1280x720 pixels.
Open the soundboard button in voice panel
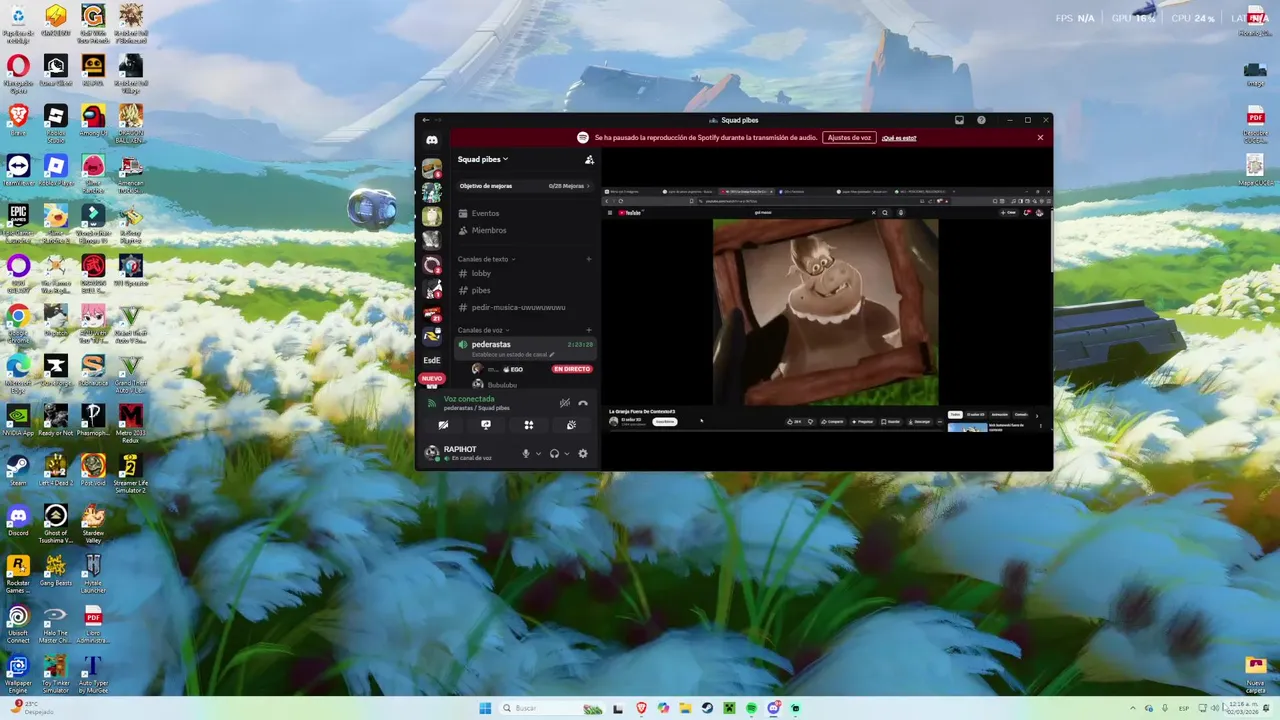tap(571, 425)
